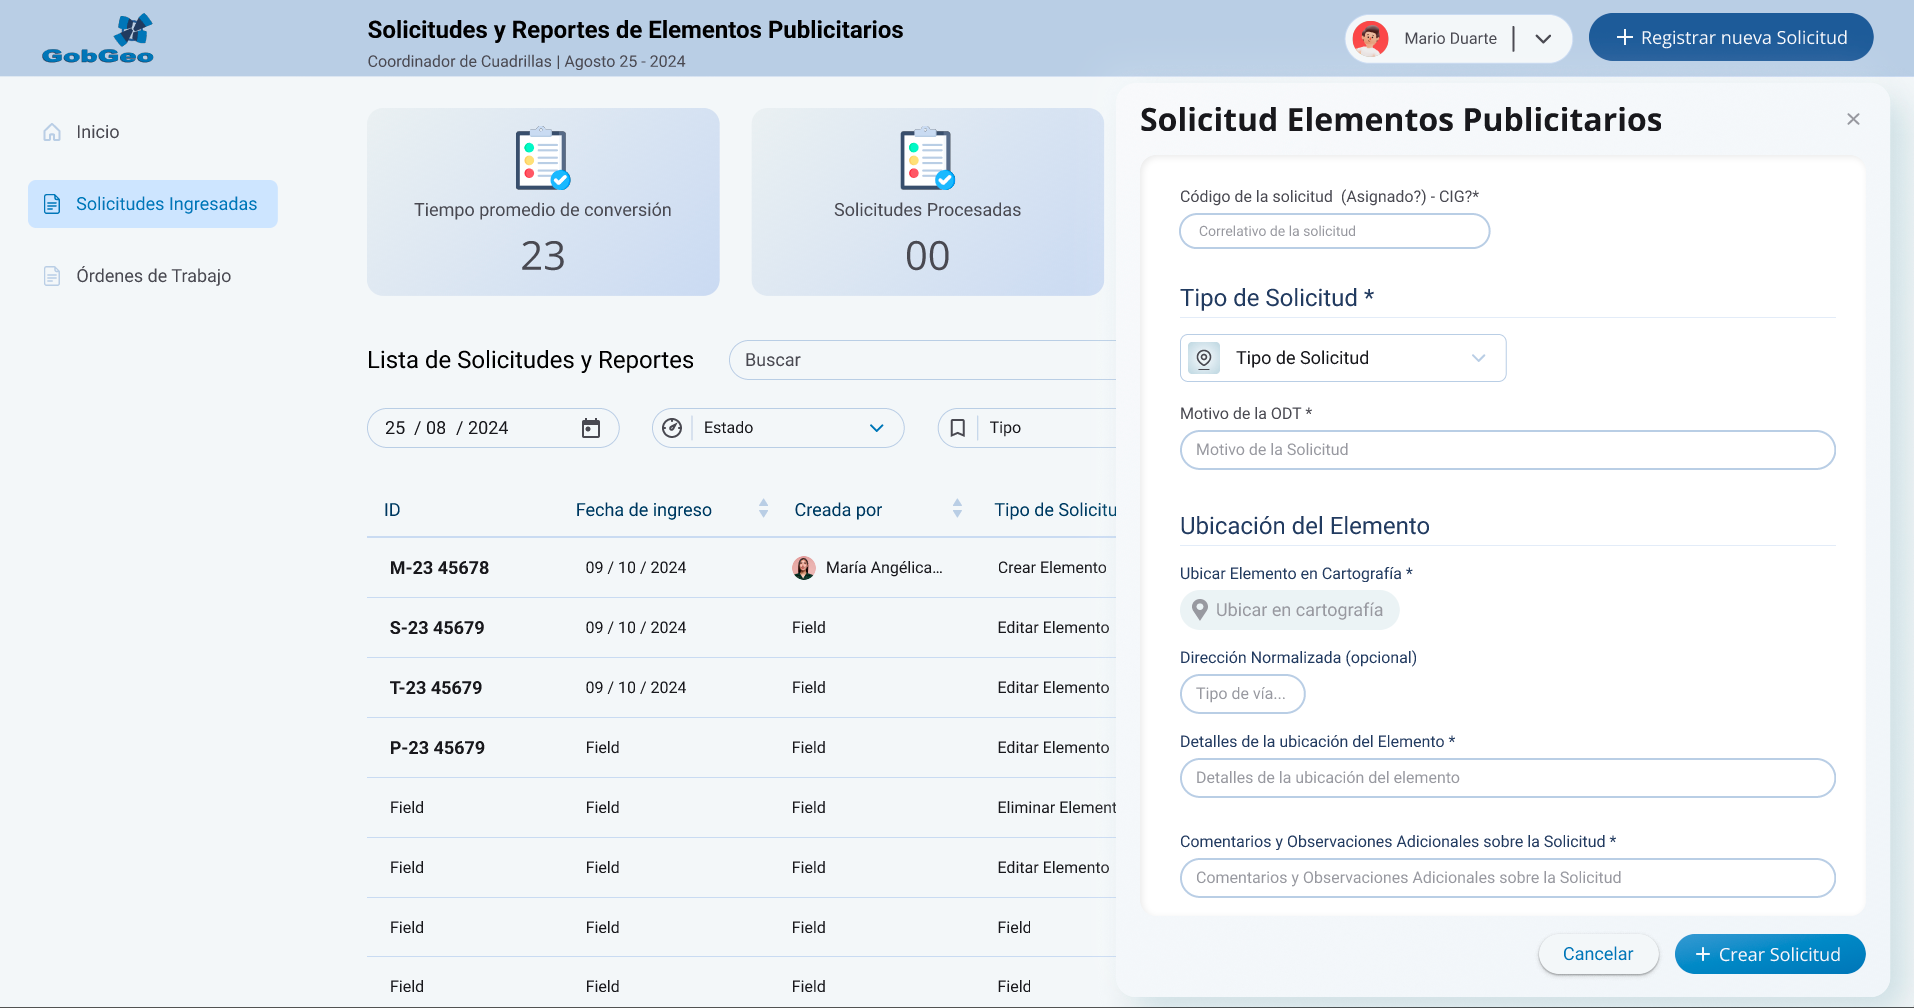Click María Angélica's avatar in table
The height and width of the screenshot is (1008, 1914).
pyautogui.click(x=803, y=568)
